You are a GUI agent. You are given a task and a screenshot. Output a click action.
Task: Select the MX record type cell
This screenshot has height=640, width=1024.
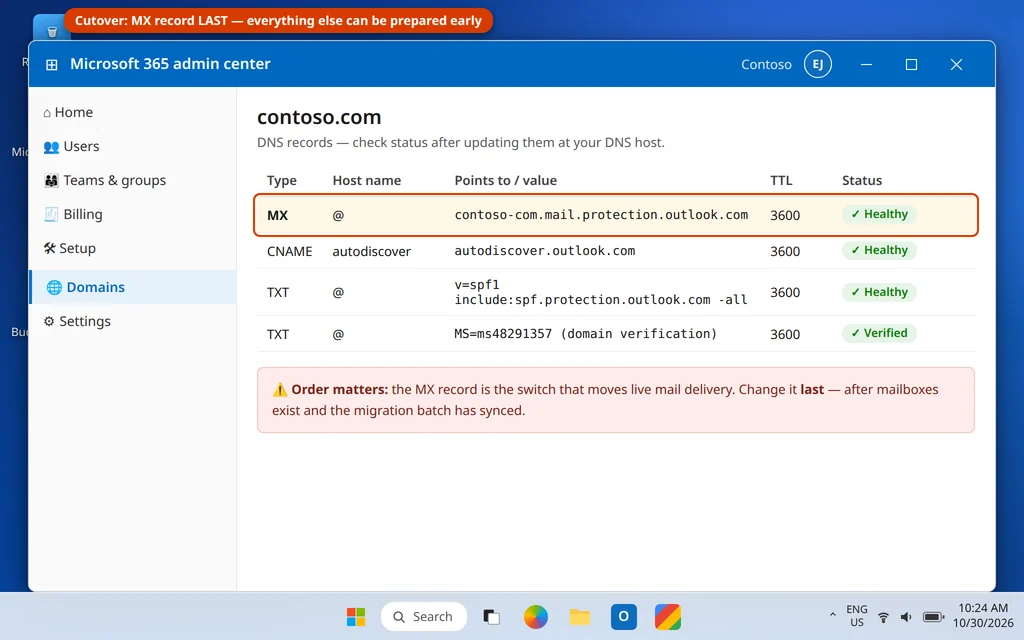278,215
